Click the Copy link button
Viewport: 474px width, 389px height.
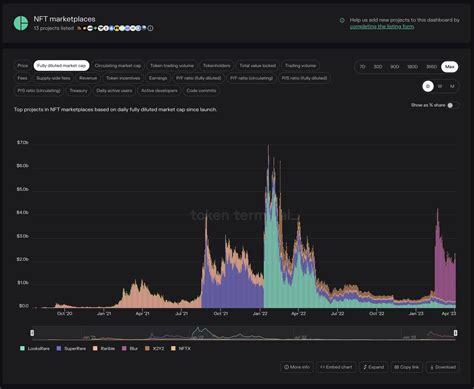[x=407, y=367]
